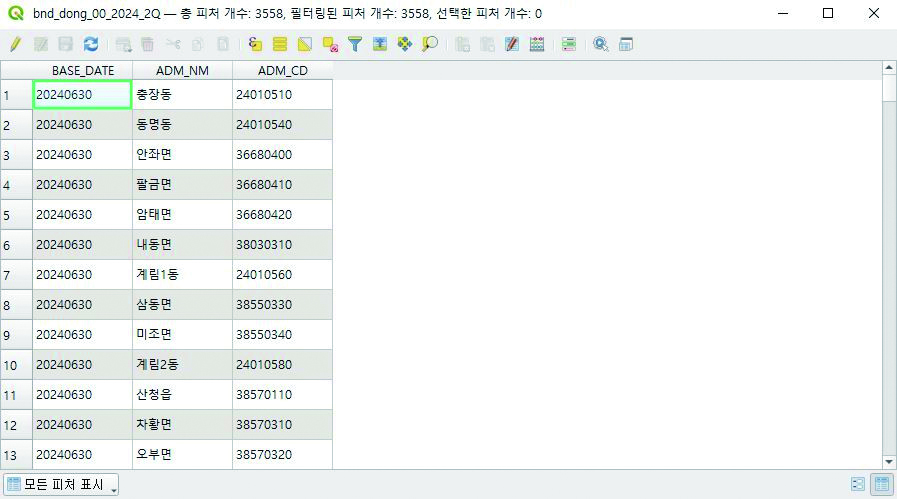Select row 7 by its row header

[16, 274]
